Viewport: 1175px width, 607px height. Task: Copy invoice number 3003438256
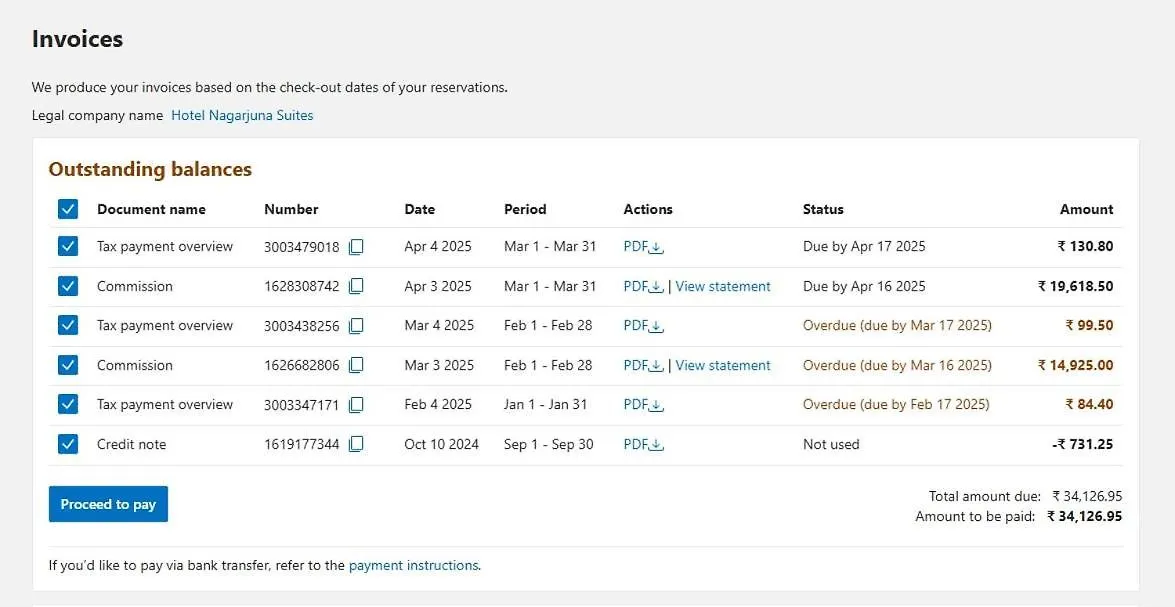[356, 326]
